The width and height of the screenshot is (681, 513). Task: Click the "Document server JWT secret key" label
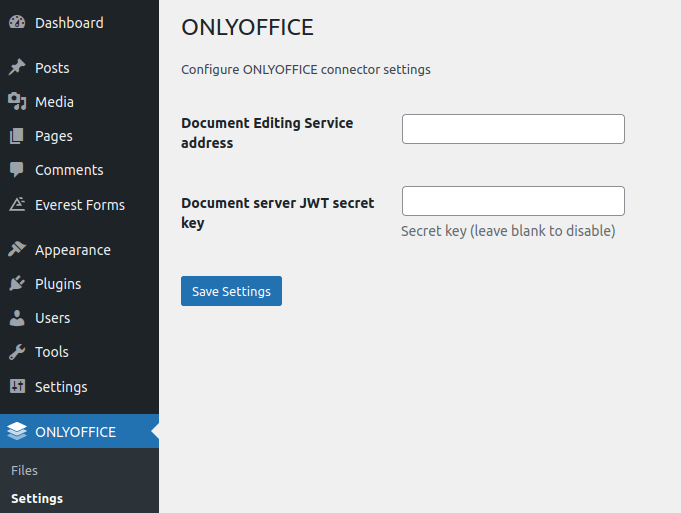click(x=277, y=213)
